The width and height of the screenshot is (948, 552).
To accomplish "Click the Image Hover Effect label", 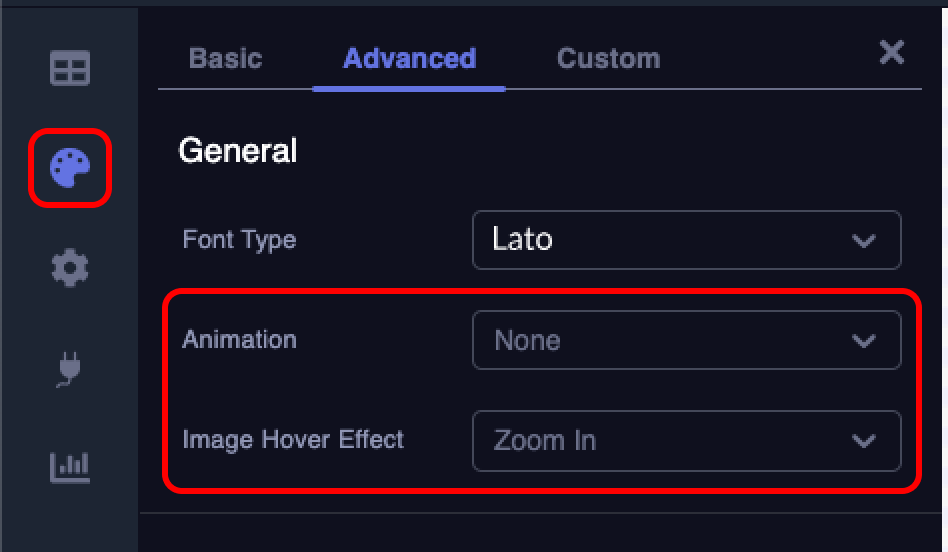I will (293, 440).
